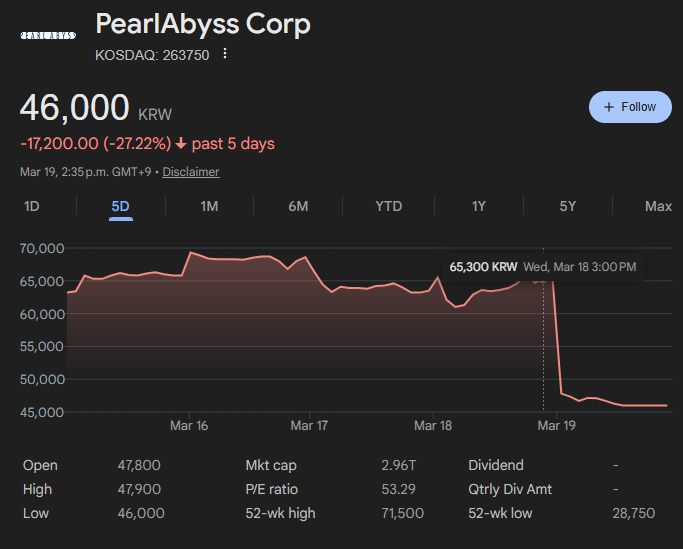Click the red down arrow price indicator

click(x=179, y=144)
